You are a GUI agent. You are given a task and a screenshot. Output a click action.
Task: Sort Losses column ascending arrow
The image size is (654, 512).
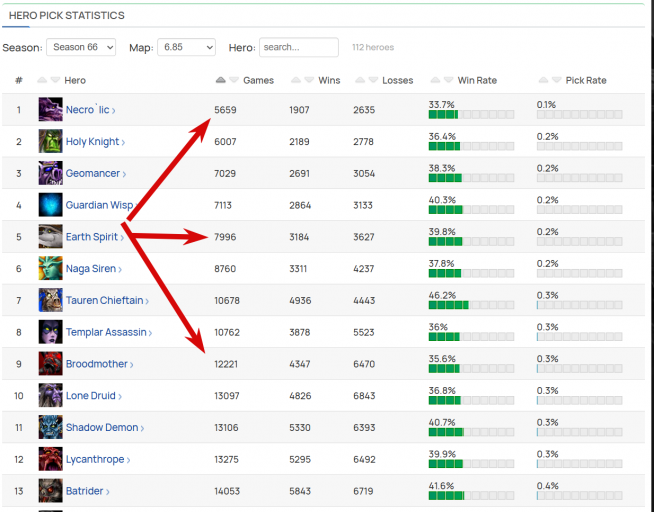[360, 80]
